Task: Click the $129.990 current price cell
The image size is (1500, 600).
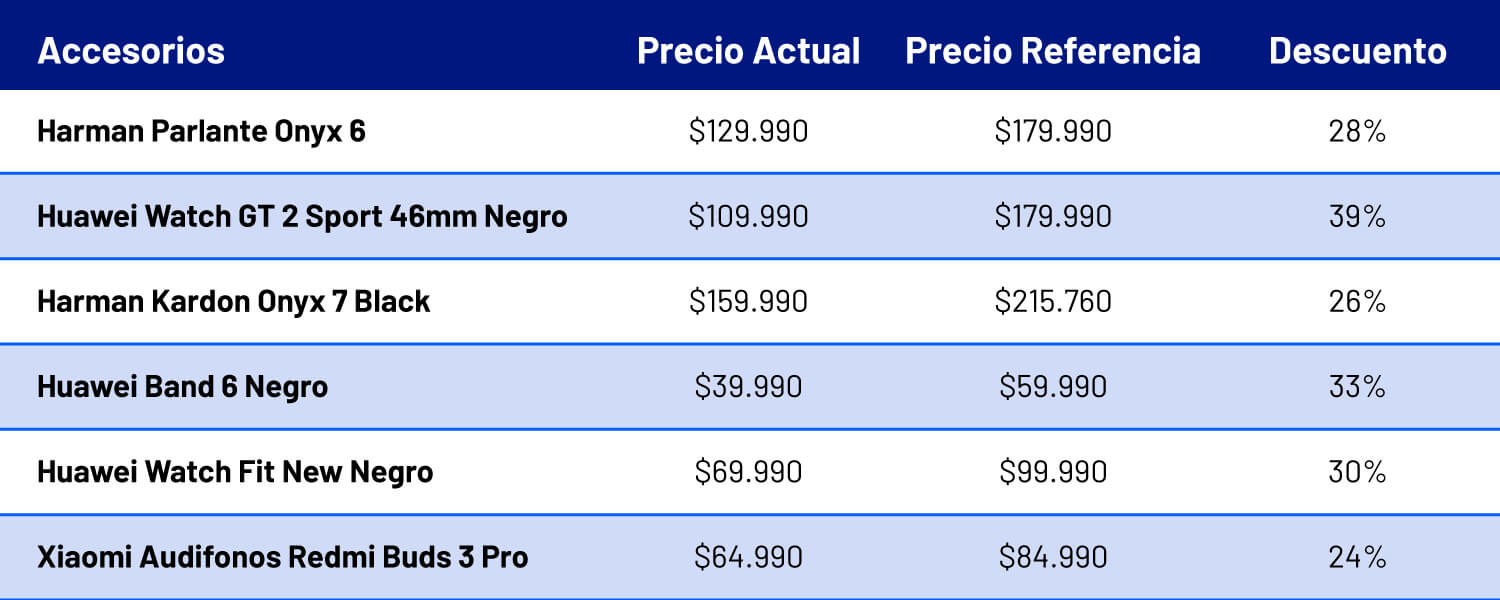Action: pos(748,131)
